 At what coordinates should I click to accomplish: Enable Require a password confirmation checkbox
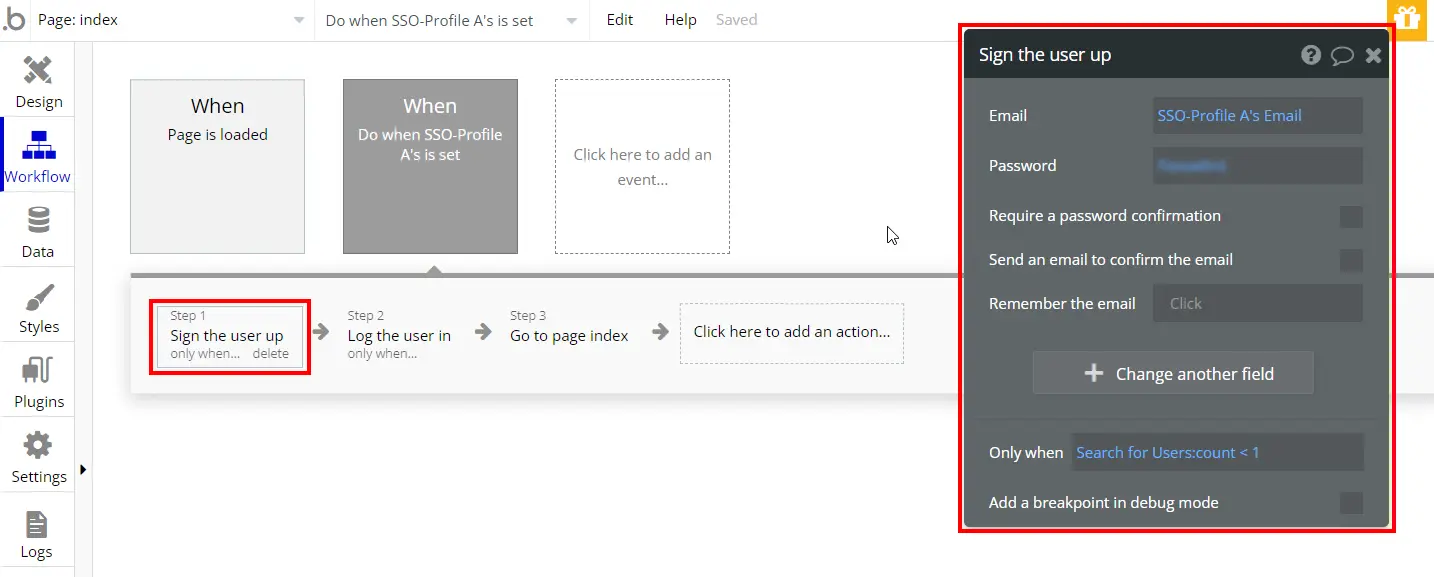(1351, 217)
